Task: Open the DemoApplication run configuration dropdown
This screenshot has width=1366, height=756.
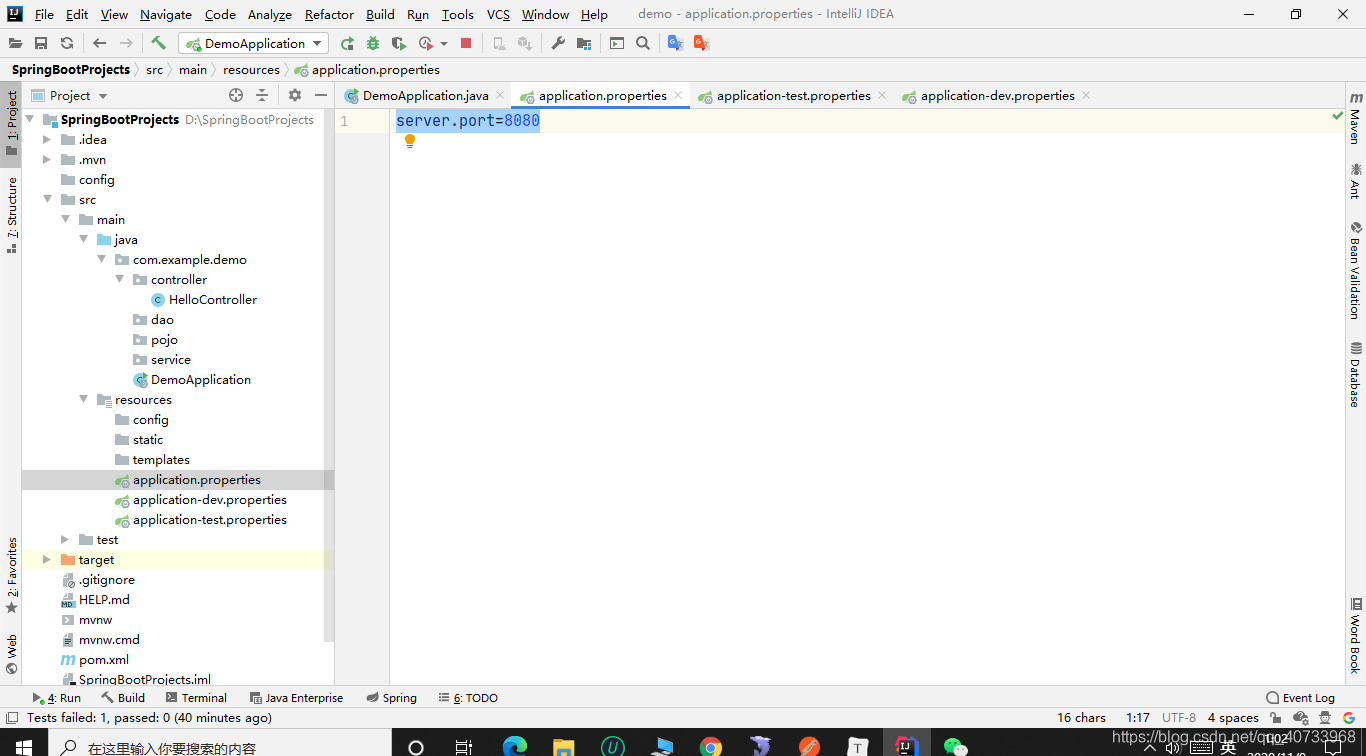Action: [x=253, y=43]
